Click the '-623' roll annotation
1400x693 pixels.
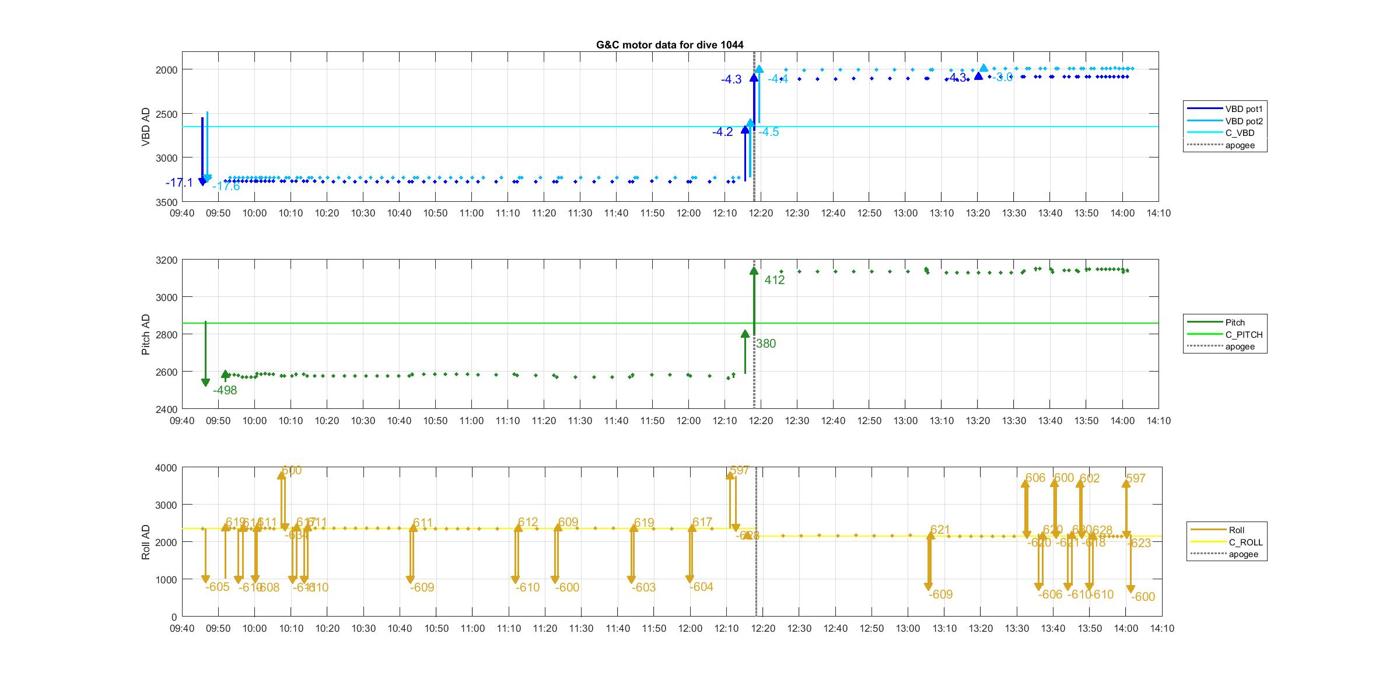[1139, 543]
